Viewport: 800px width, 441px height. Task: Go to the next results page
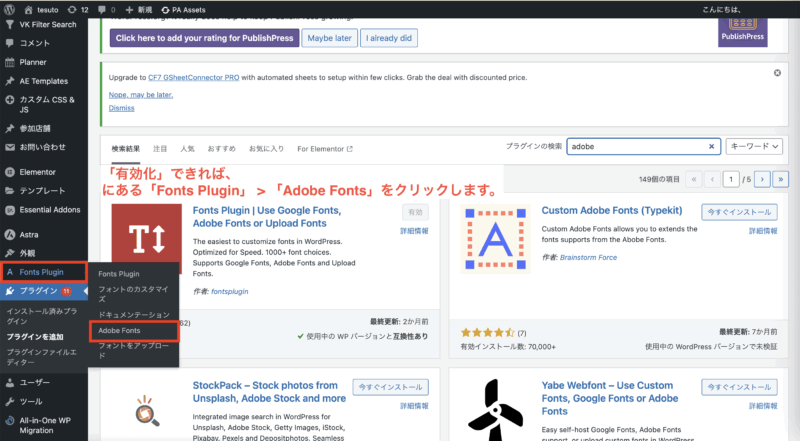[x=762, y=179]
